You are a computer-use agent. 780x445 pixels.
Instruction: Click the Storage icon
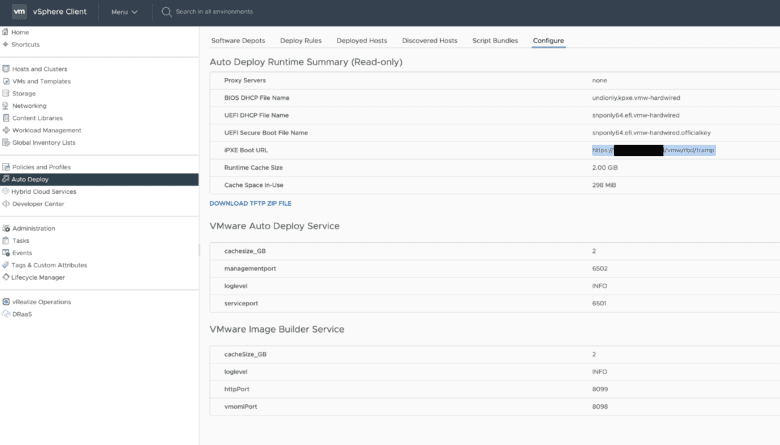[6, 93]
